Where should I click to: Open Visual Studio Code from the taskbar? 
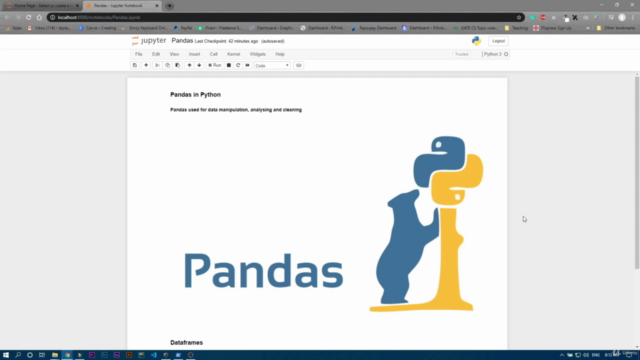pos(153,355)
